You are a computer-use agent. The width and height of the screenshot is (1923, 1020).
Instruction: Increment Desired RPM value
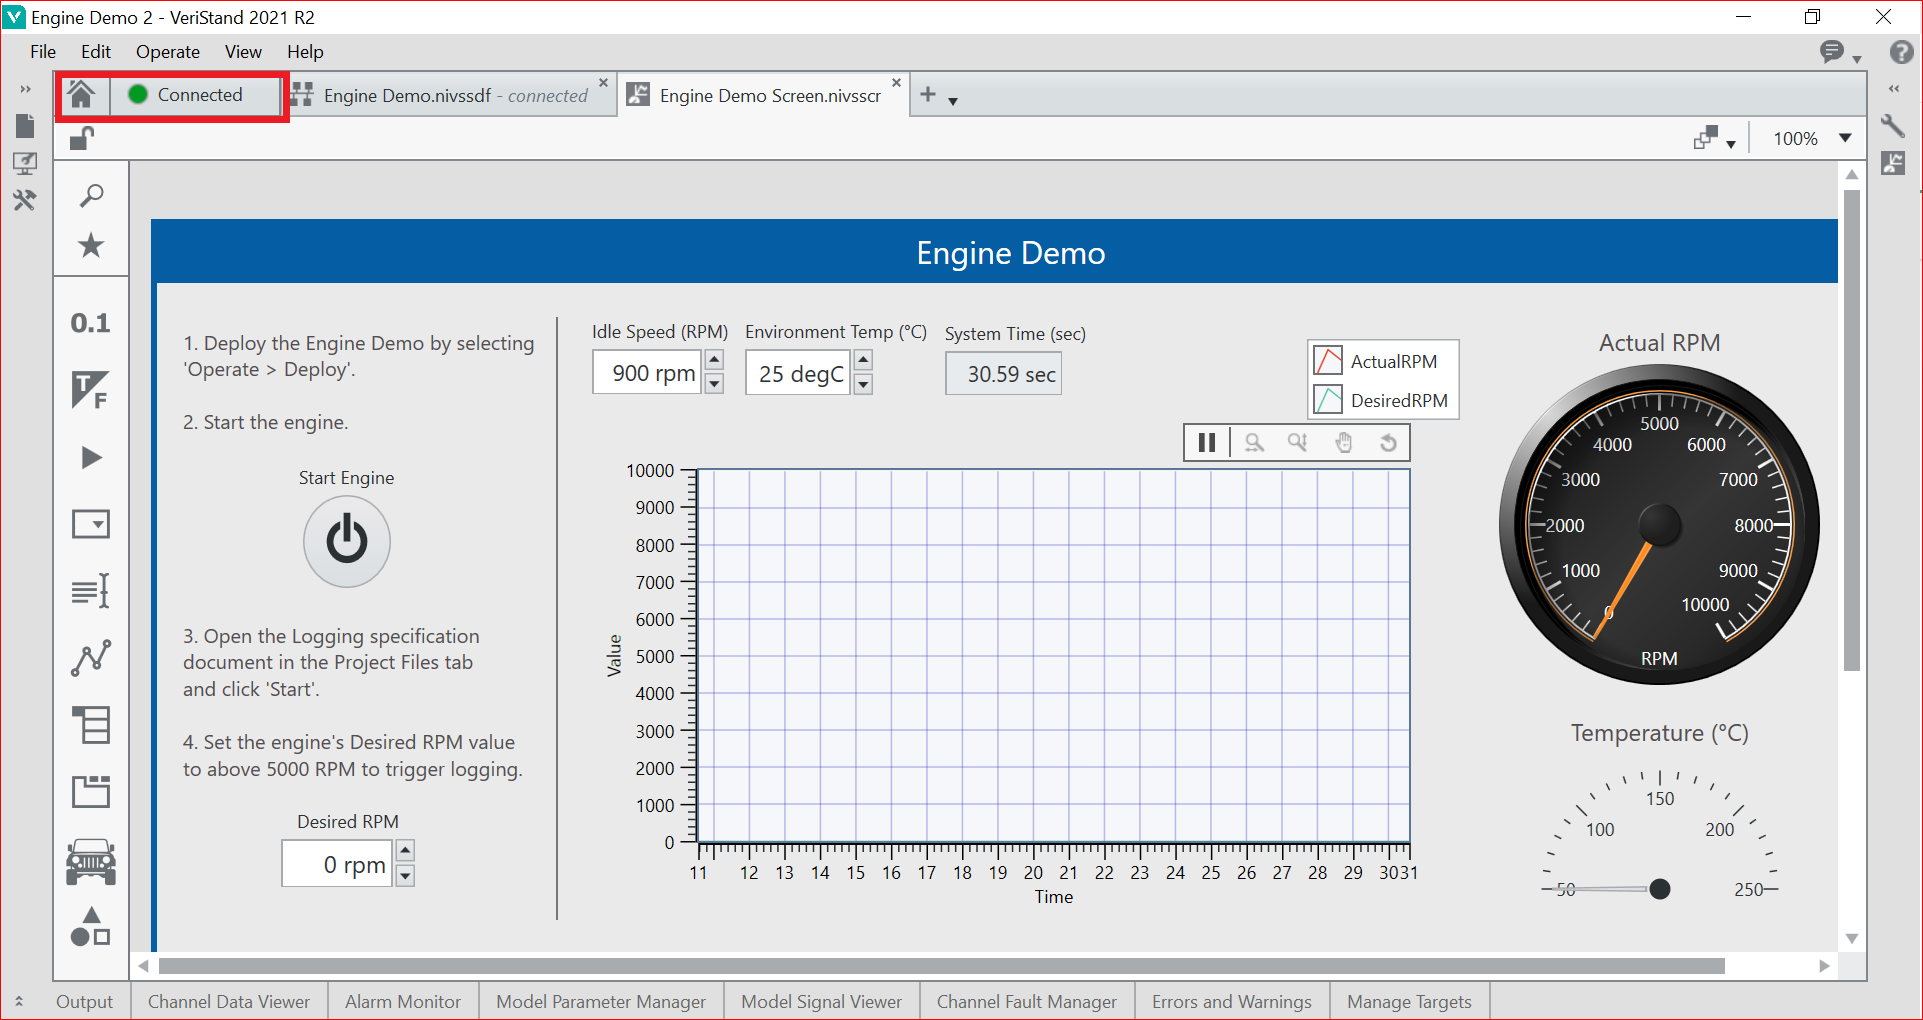(x=405, y=851)
